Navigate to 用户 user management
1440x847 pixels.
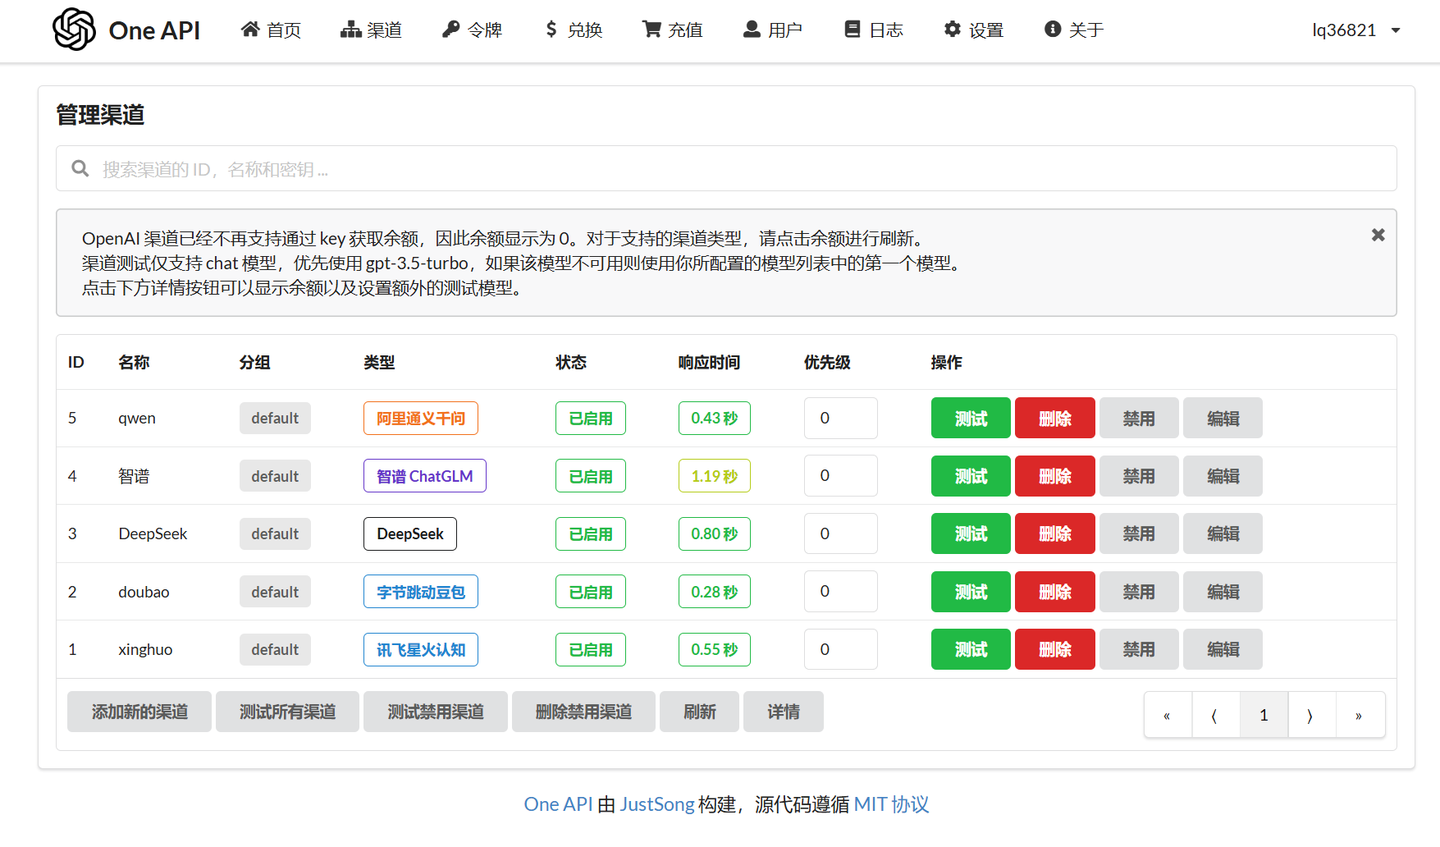click(x=772, y=30)
